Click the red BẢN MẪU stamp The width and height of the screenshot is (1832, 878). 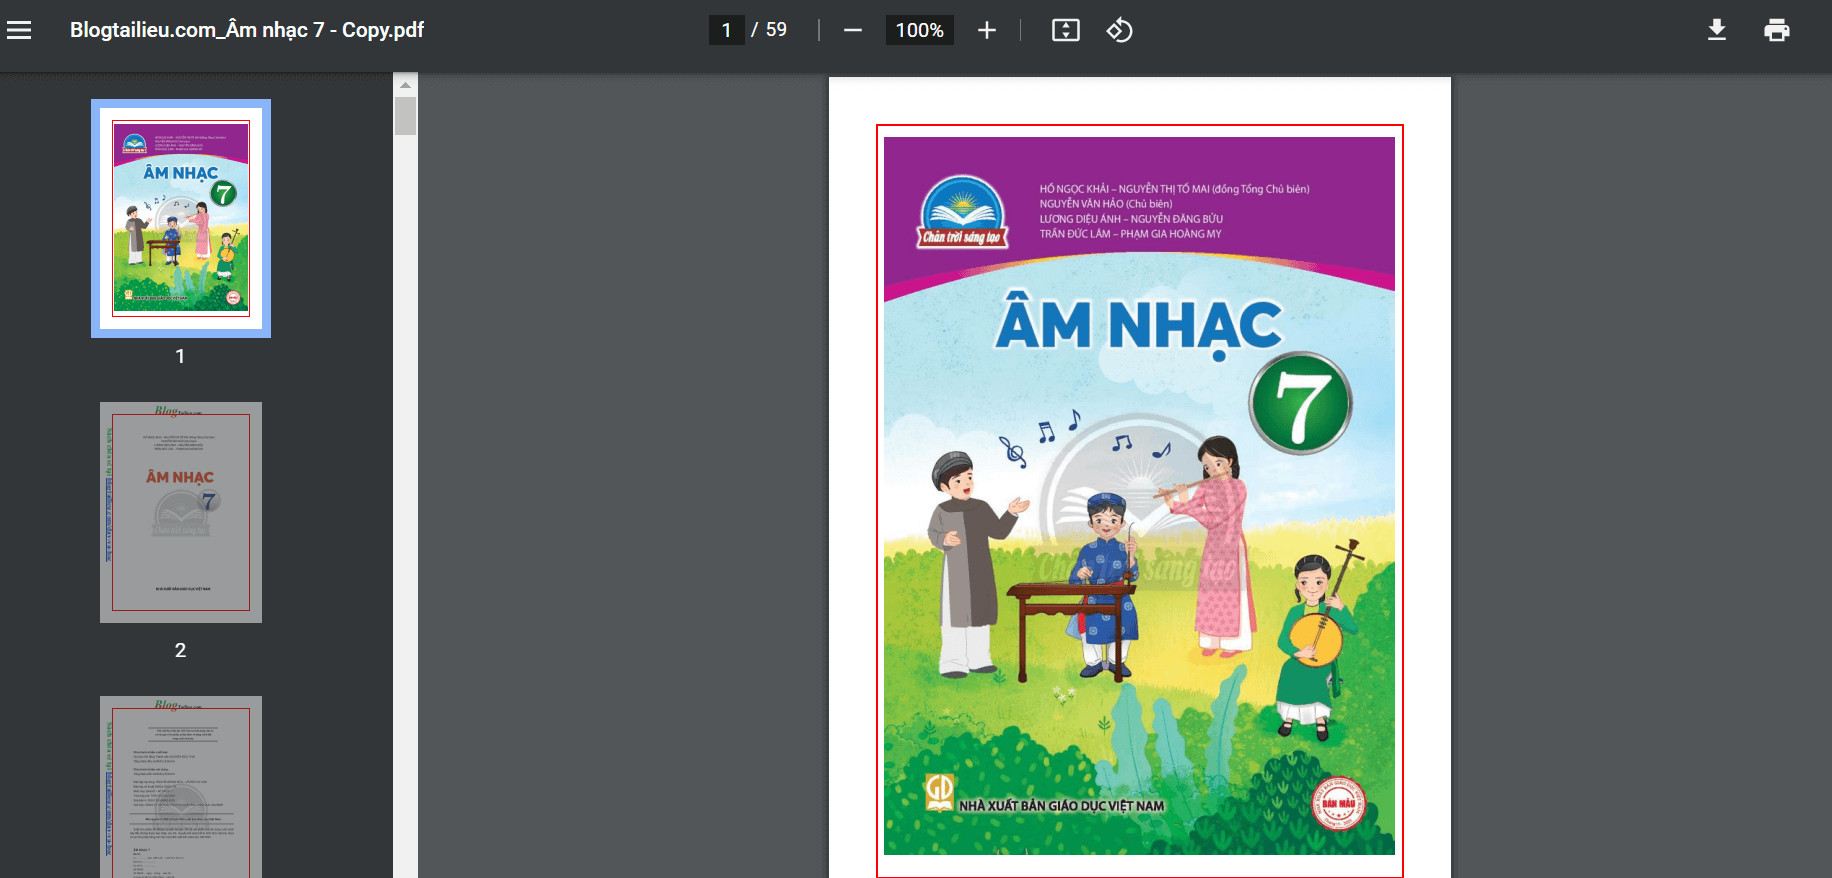tap(1339, 803)
